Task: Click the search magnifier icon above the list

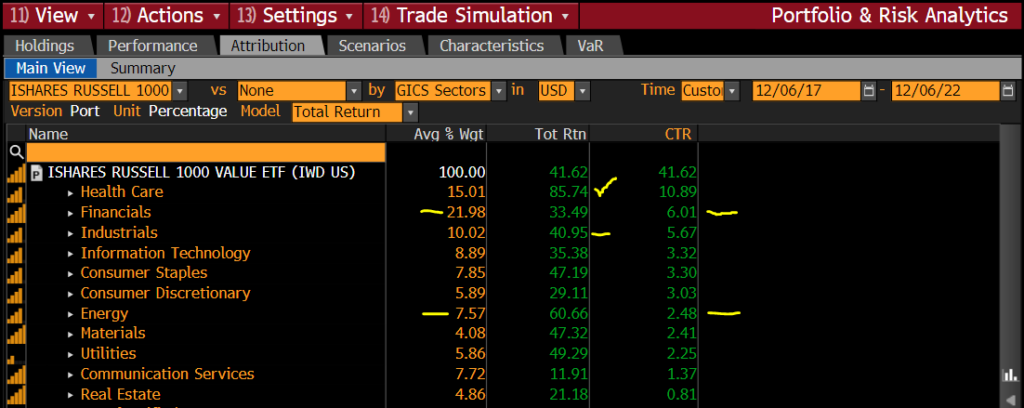Action: (15, 152)
